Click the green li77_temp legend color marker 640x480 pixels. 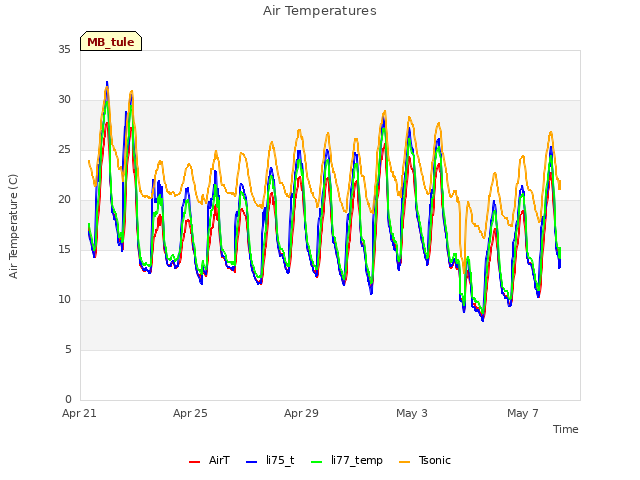316,462
